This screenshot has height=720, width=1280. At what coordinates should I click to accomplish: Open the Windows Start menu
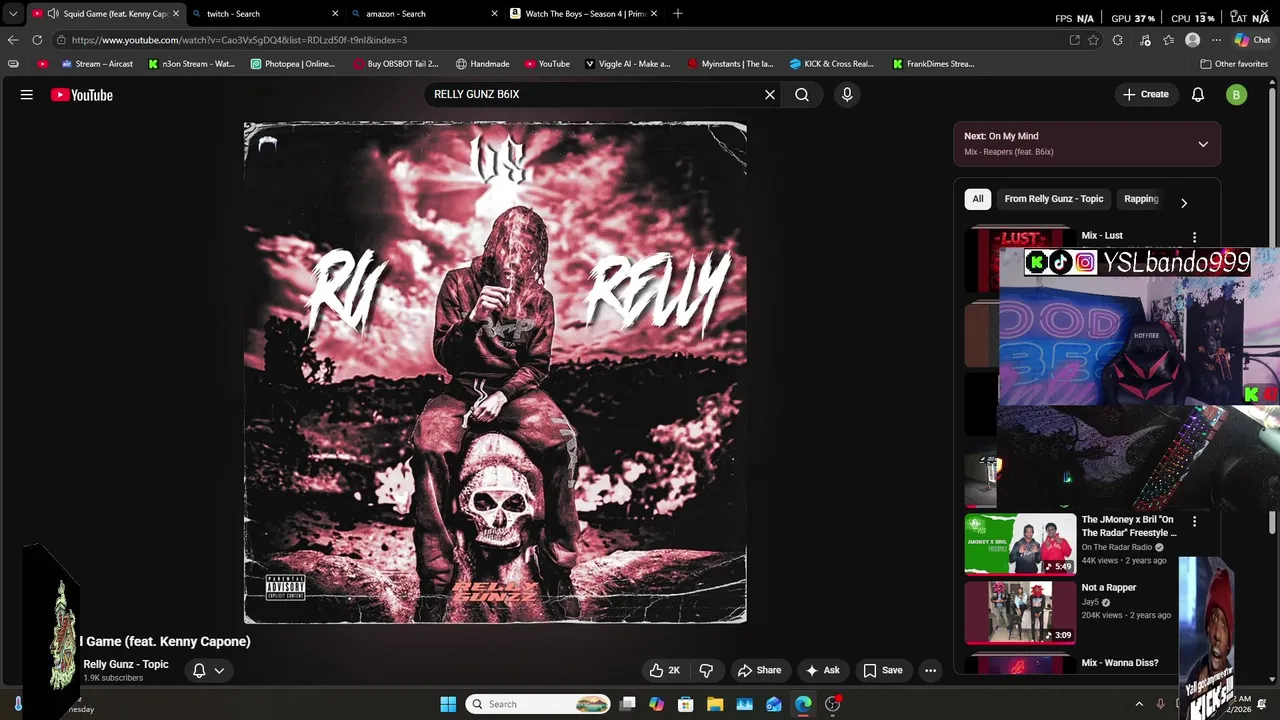448,704
